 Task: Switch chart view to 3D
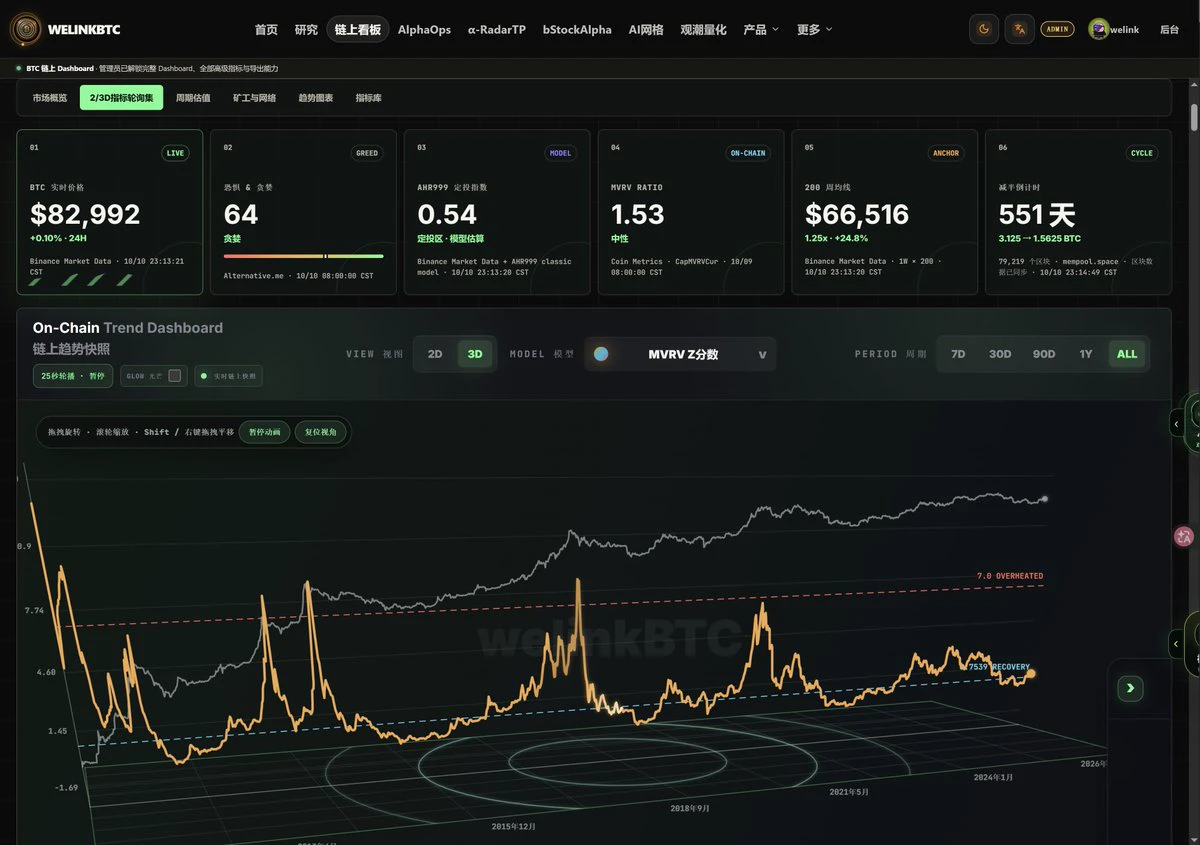tap(475, 354)
